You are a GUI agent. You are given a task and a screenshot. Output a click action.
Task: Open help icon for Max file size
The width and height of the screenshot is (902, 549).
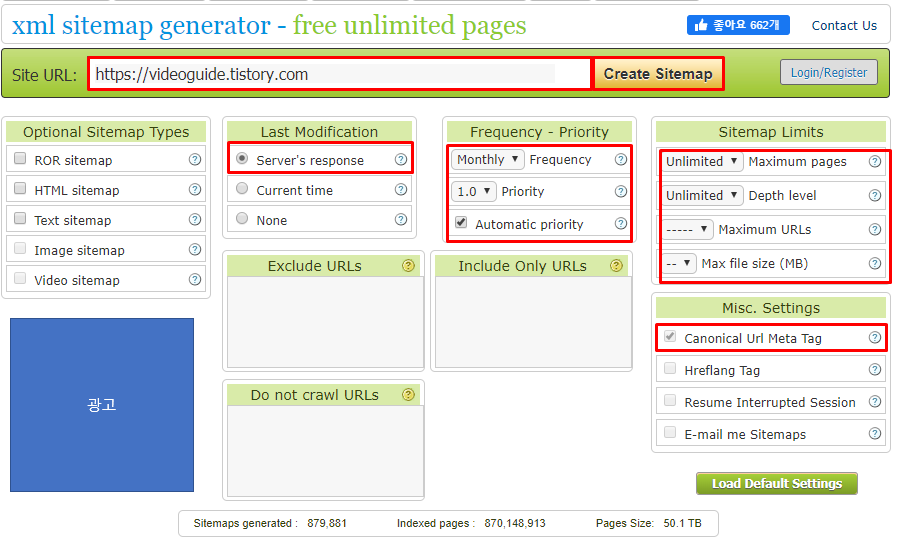875,264
